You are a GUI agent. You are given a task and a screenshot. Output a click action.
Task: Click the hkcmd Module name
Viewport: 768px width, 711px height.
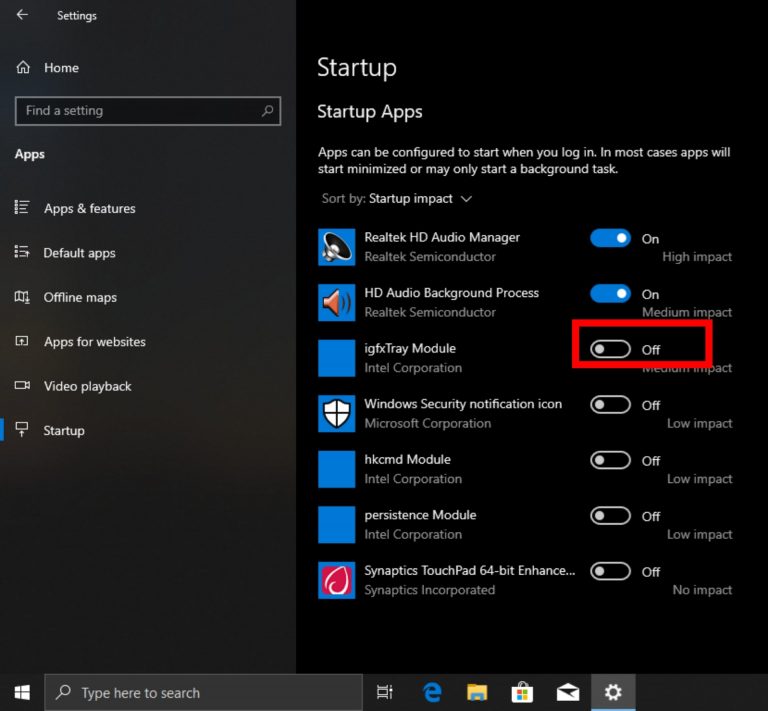[408, 459]
